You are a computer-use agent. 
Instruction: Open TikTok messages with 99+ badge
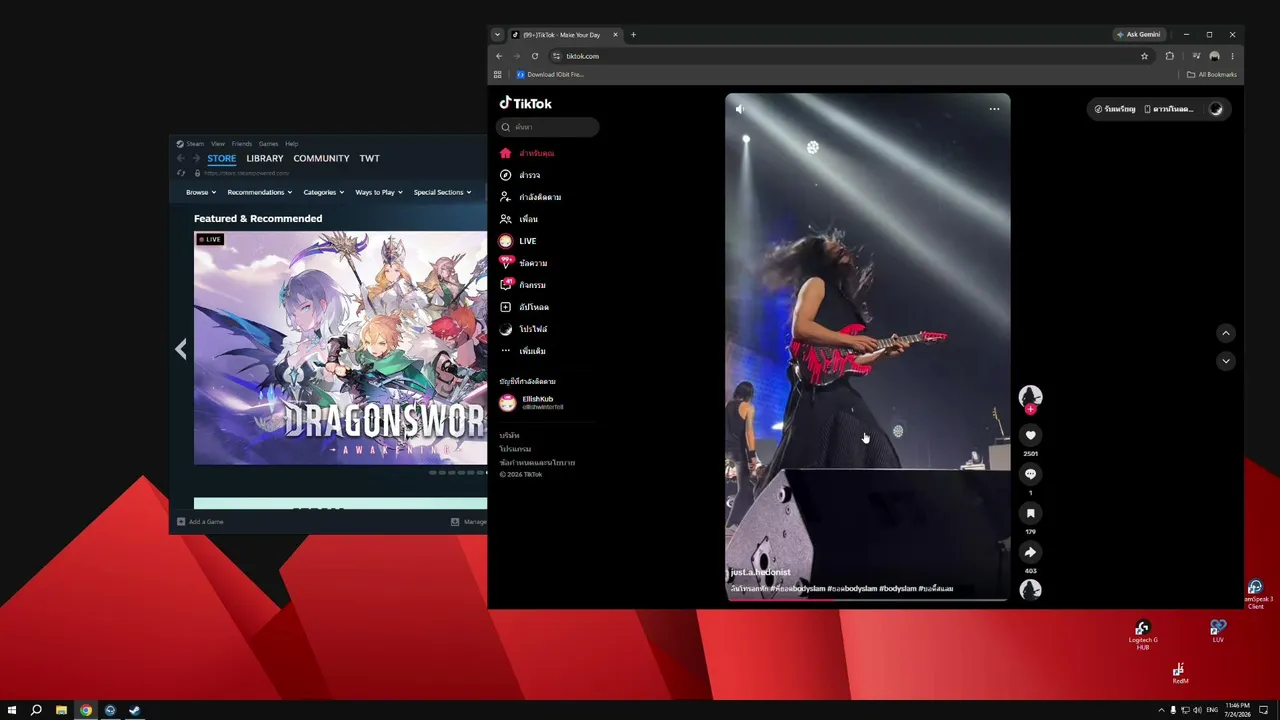524,263
